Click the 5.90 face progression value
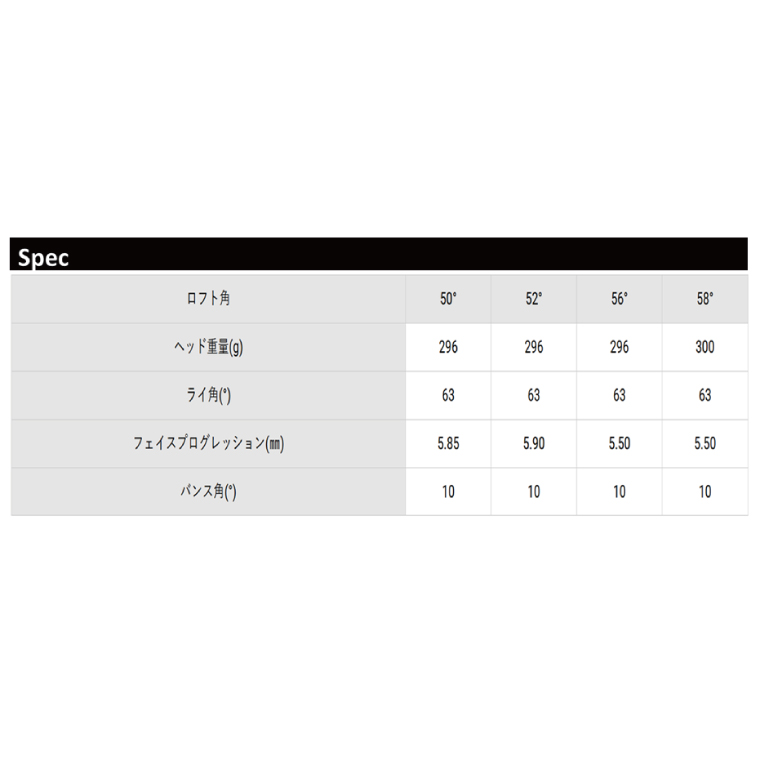 (534, 444)
